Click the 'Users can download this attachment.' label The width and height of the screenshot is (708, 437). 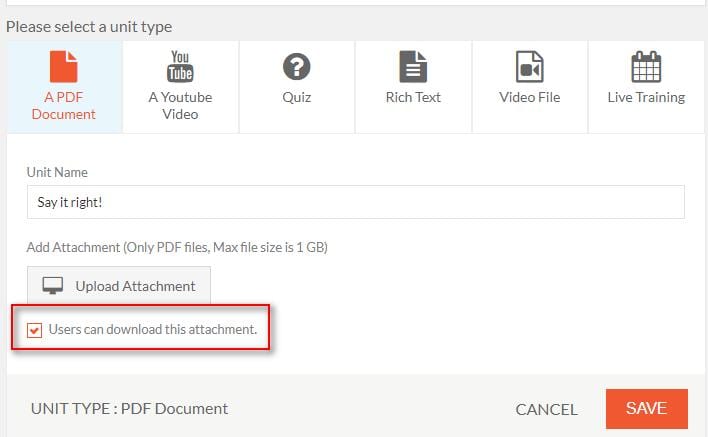tap(153, 330)
